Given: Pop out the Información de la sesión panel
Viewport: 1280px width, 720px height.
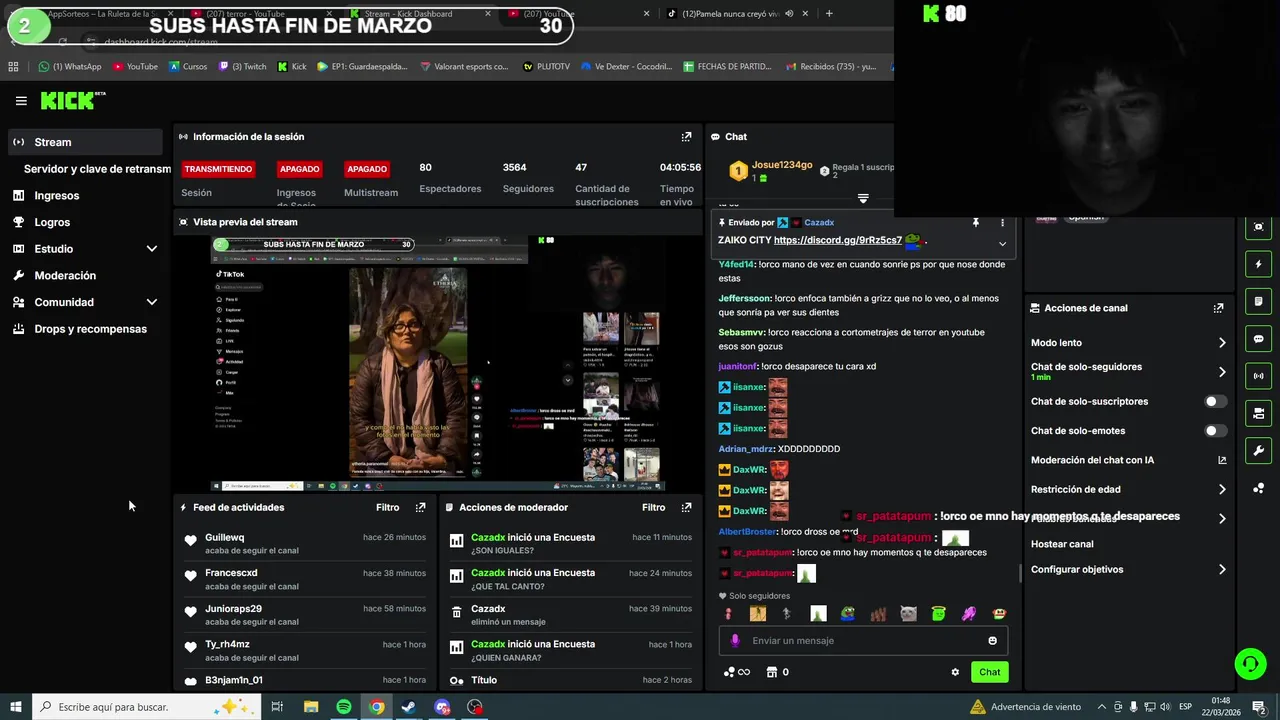Looking at the screenshot, I should click(x=686, y=137).
